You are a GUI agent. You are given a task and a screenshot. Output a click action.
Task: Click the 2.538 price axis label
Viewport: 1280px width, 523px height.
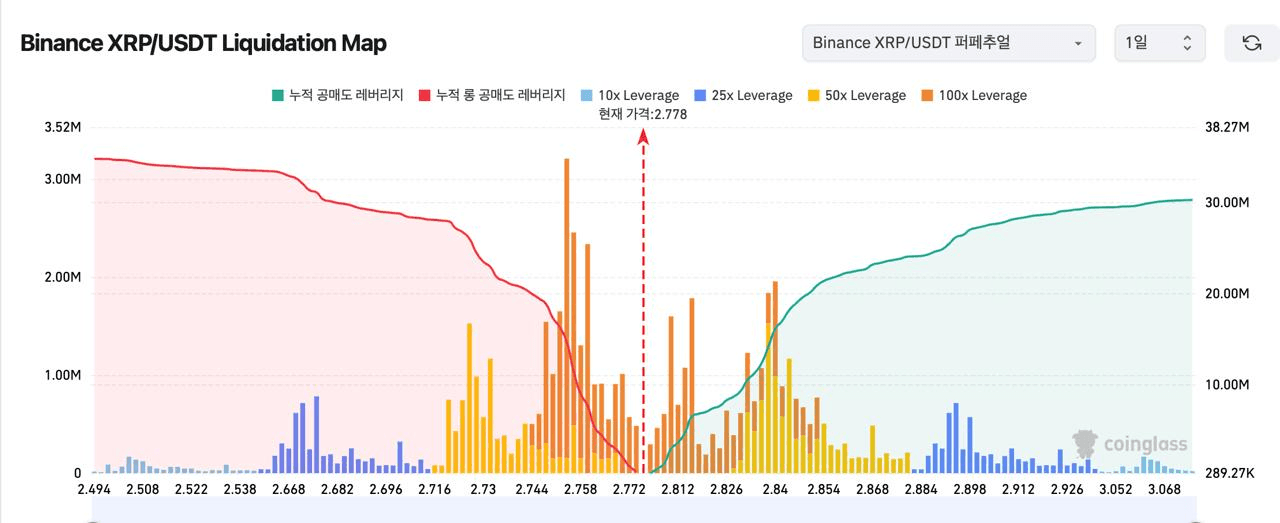(x=239, y=489)
